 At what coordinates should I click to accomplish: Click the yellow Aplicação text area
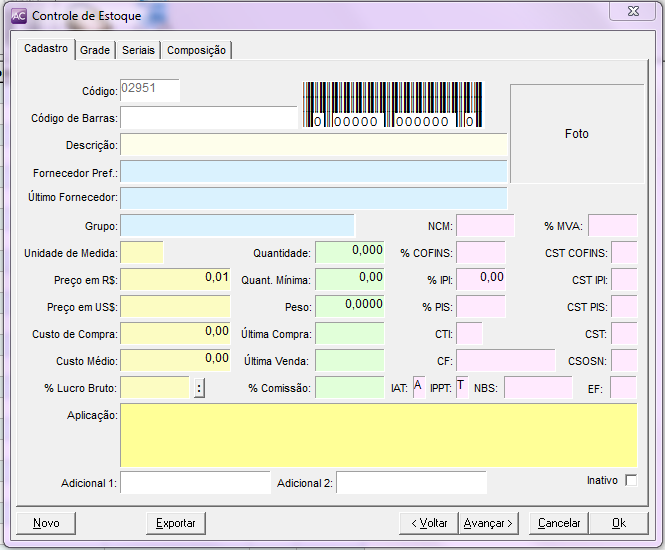point(378,435)
